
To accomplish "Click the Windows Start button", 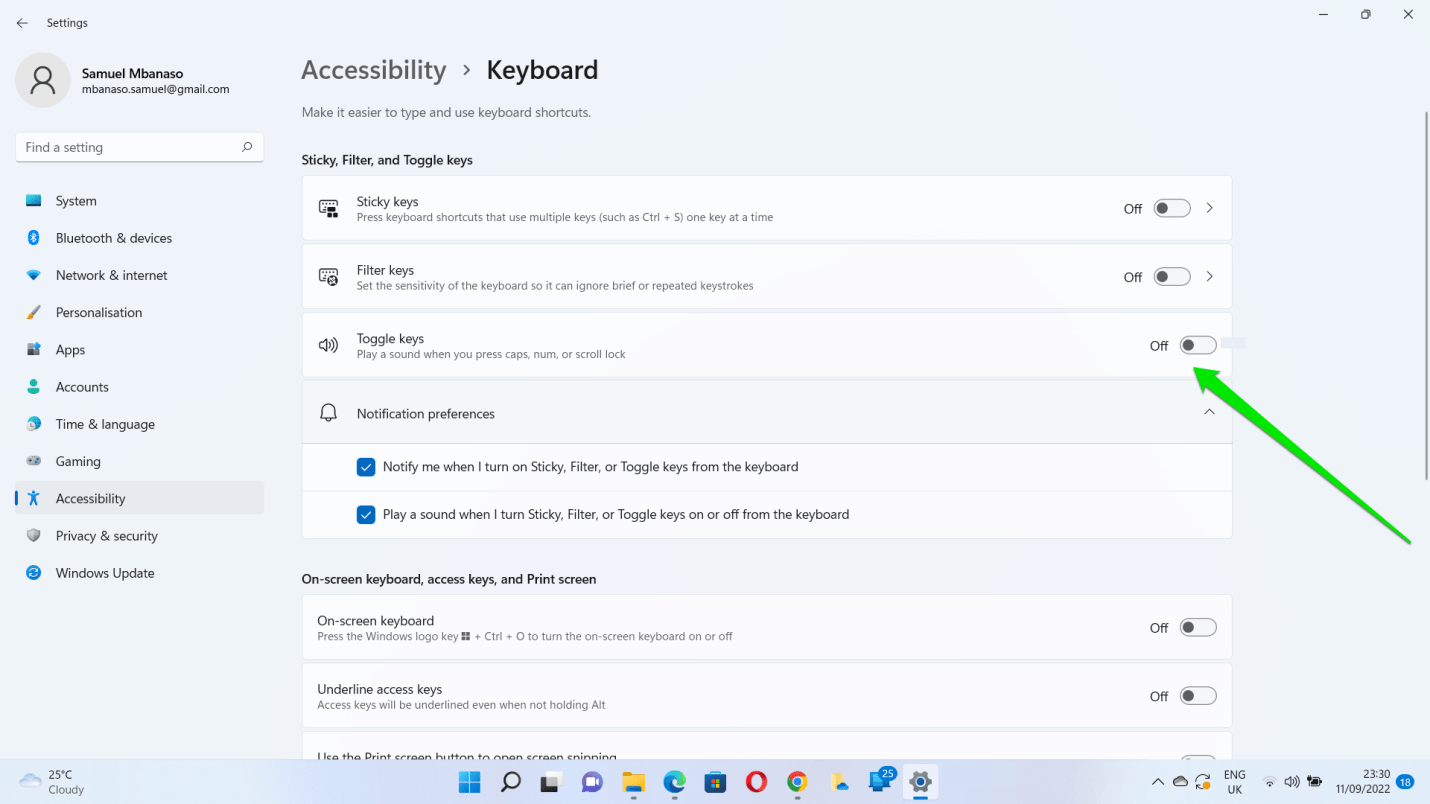I will 469,781.
